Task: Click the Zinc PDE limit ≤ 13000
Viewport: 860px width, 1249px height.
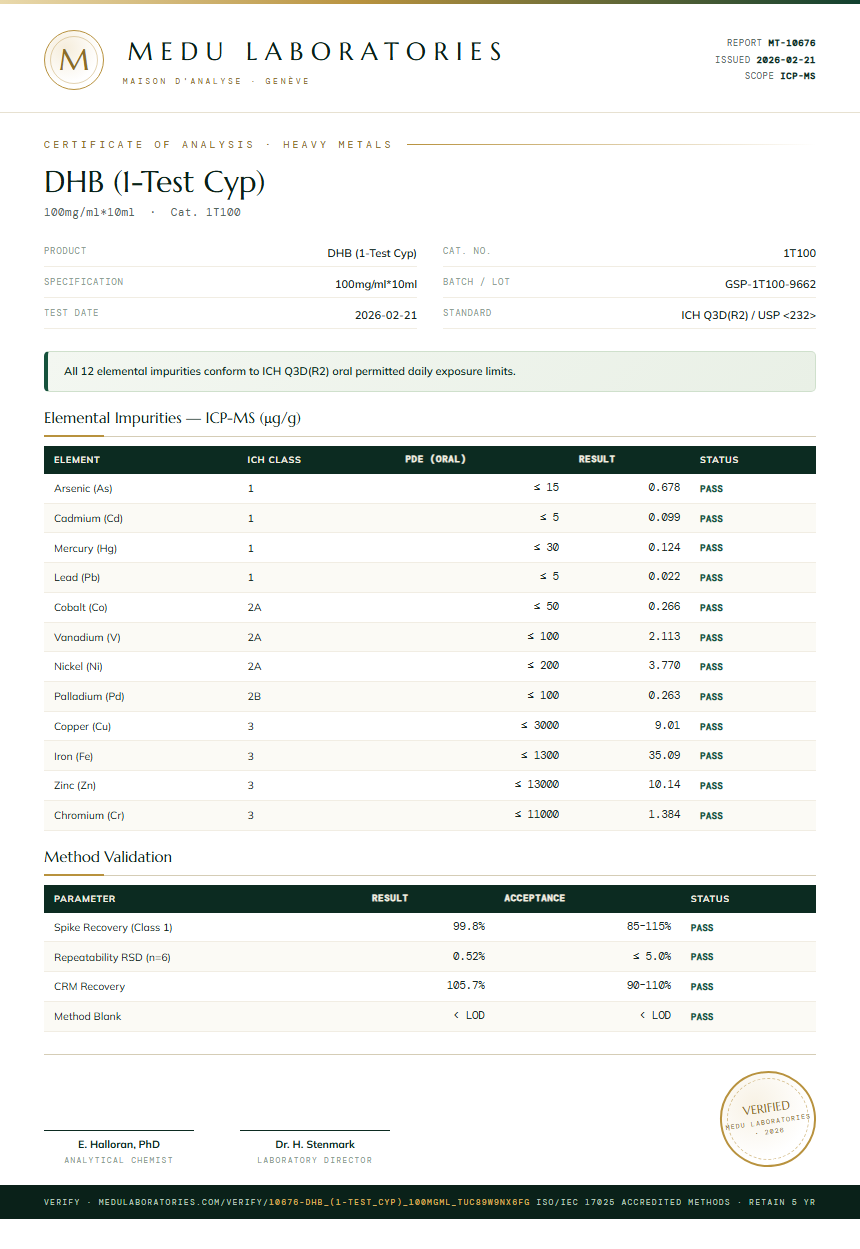Action: pyautogui.click(x=537, y=785)
